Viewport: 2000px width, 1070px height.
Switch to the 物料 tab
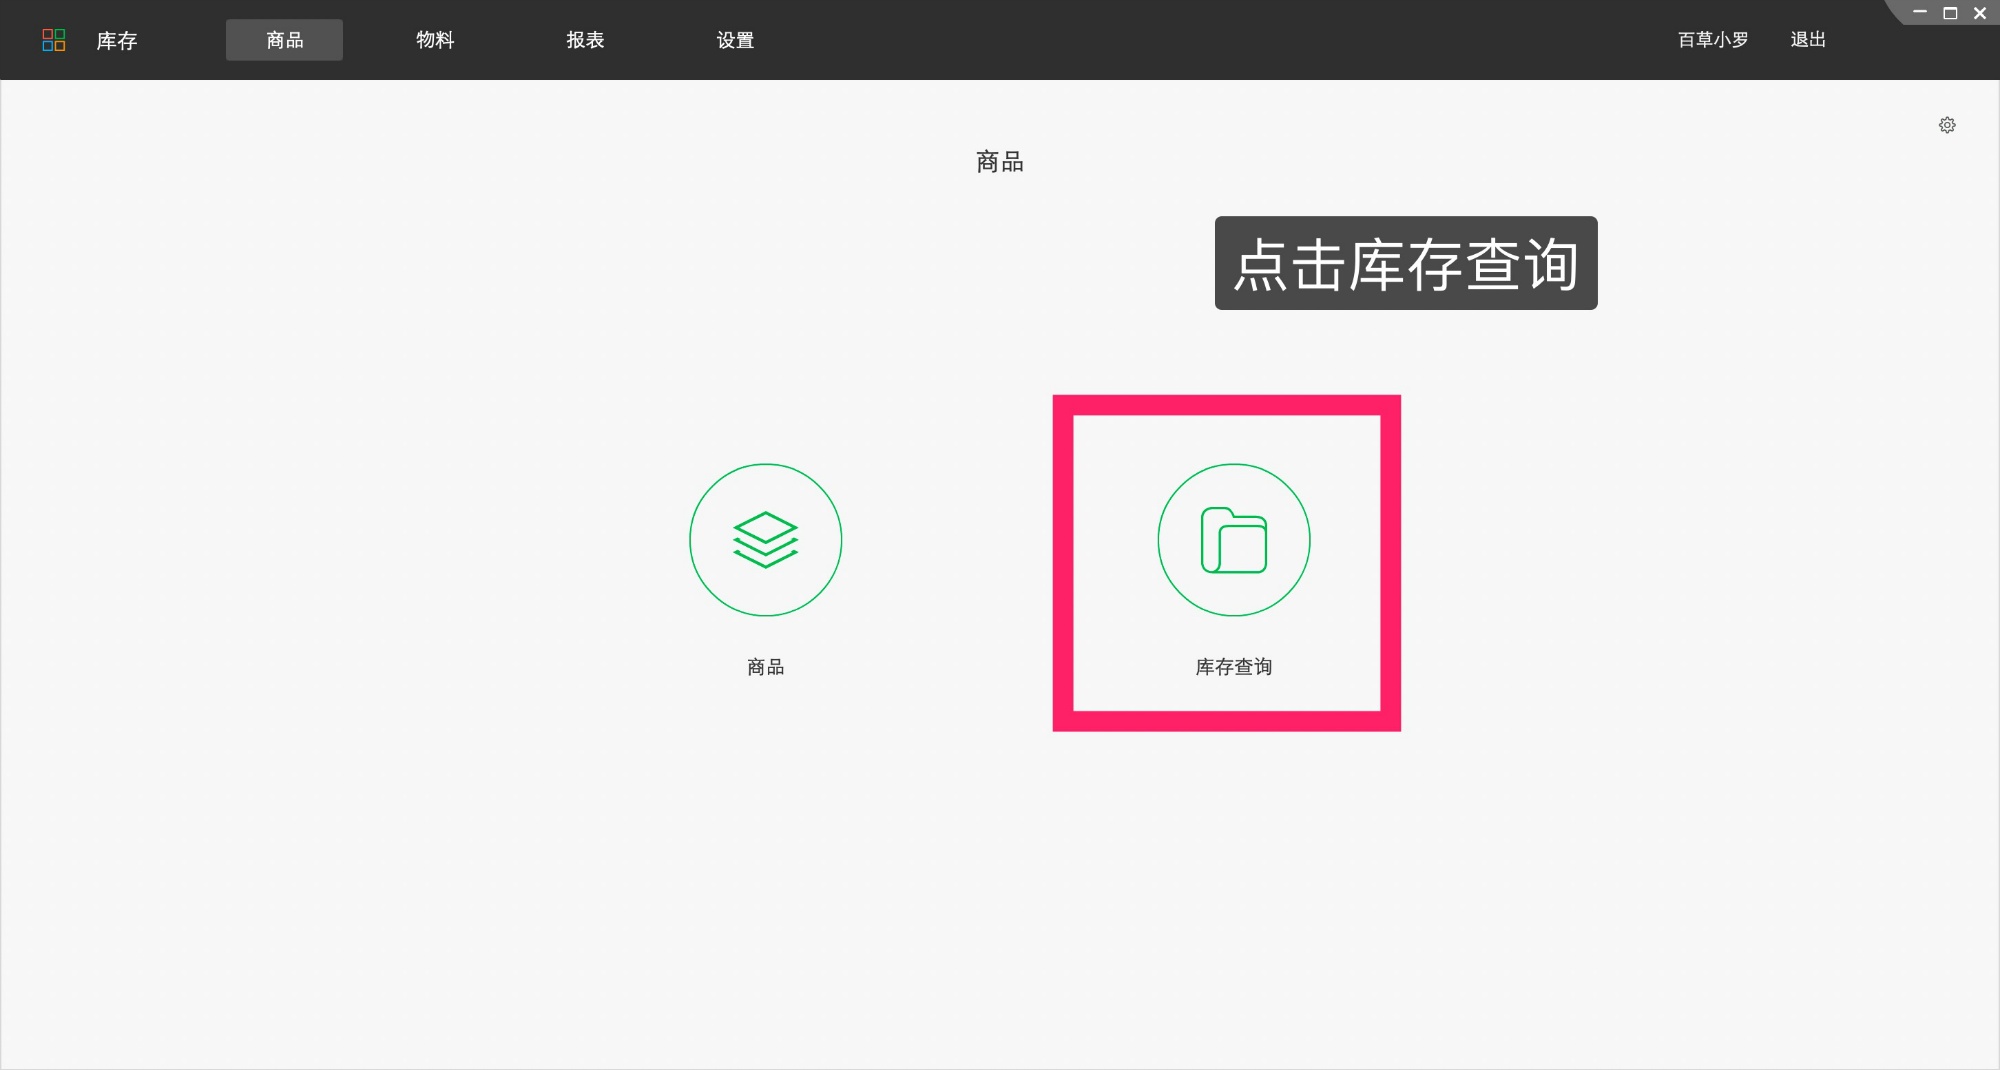(x=434, y=40)
